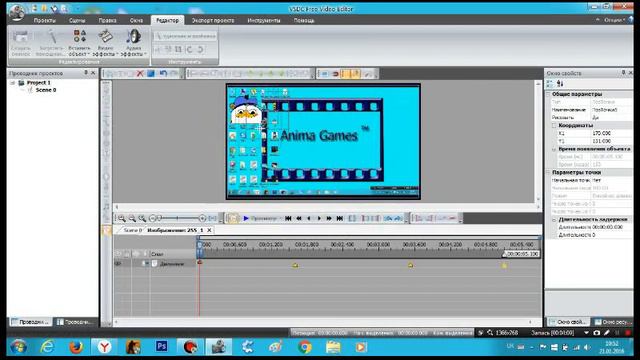Open the Windows Start menu
This screenshot has height=360, width=640.
click(19, 347)
